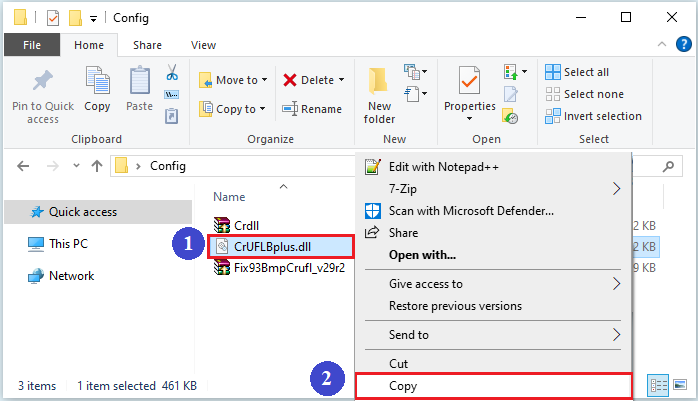
Task: Expand the 7-Zip submenu
Action: pyautogui.click(x=616, y=188)
